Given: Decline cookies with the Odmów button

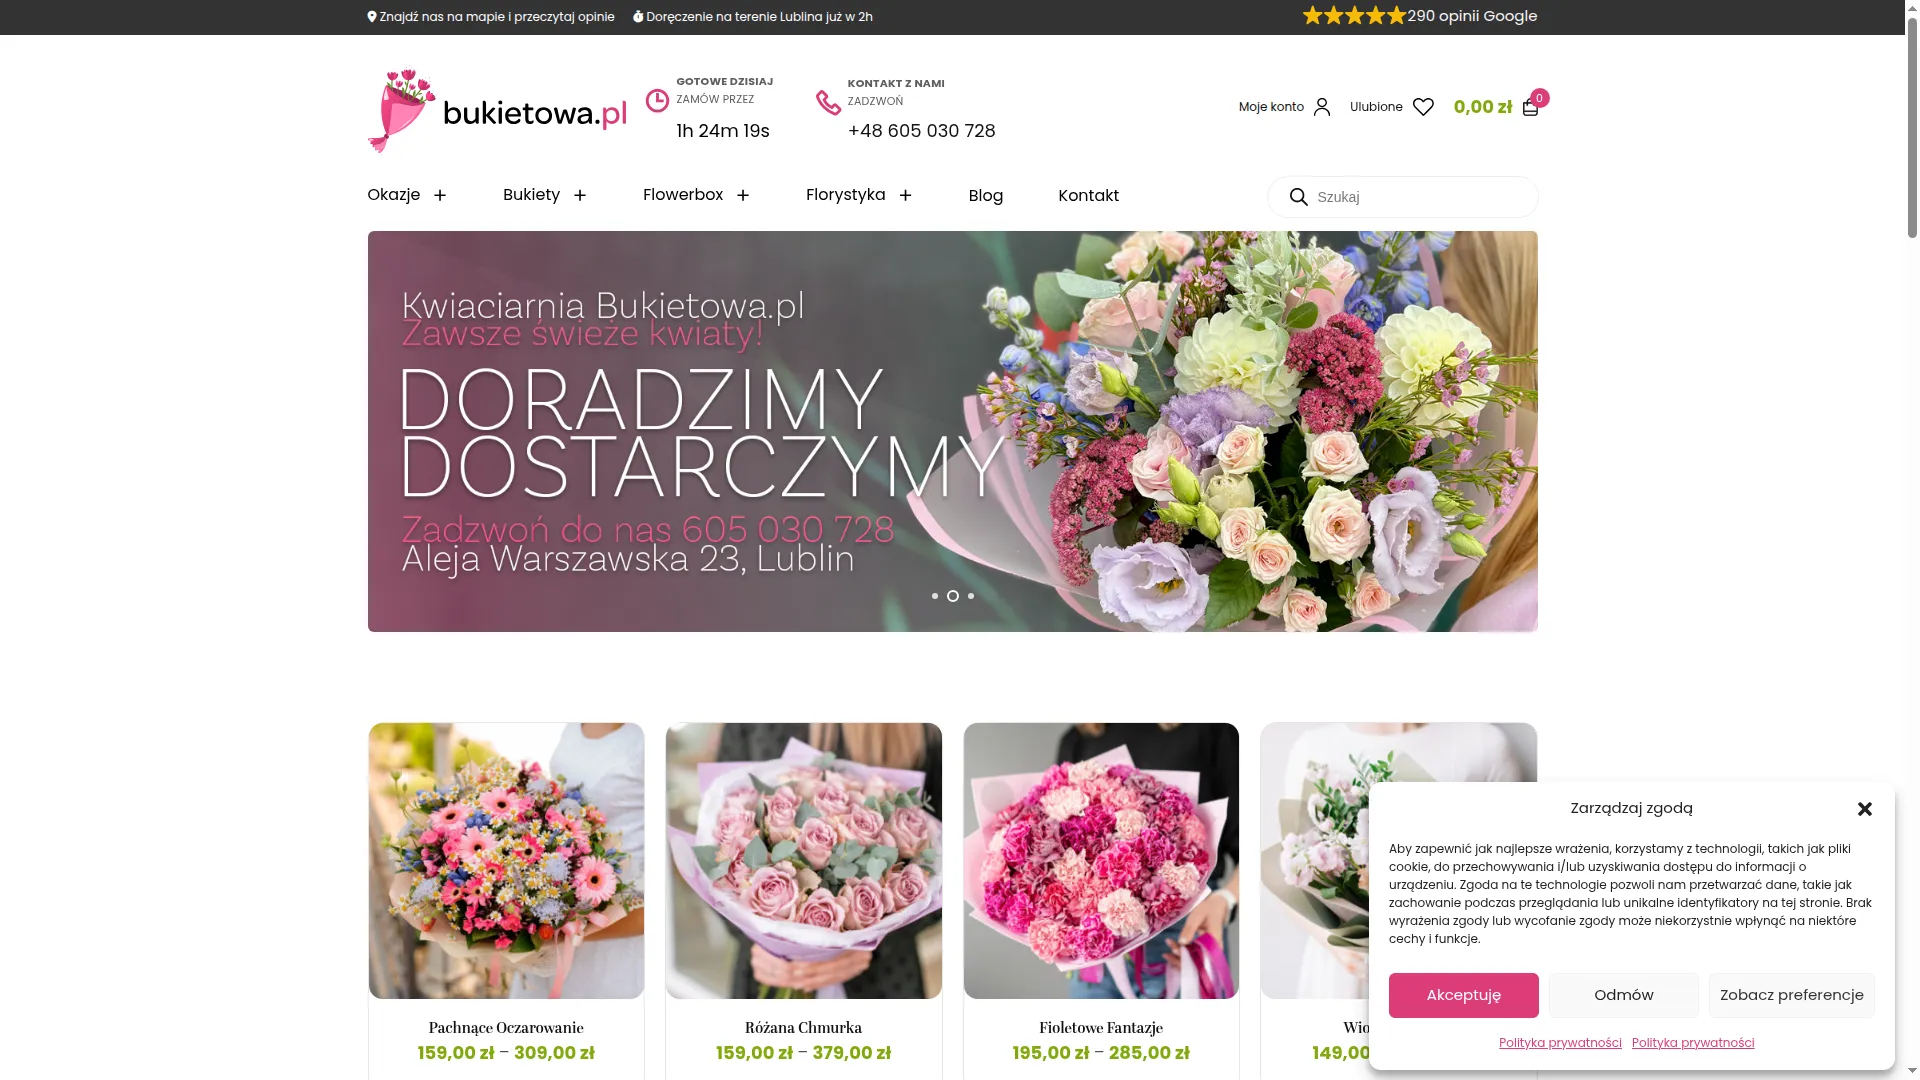Looking at the screenshot, I should tap(1624, 995).
